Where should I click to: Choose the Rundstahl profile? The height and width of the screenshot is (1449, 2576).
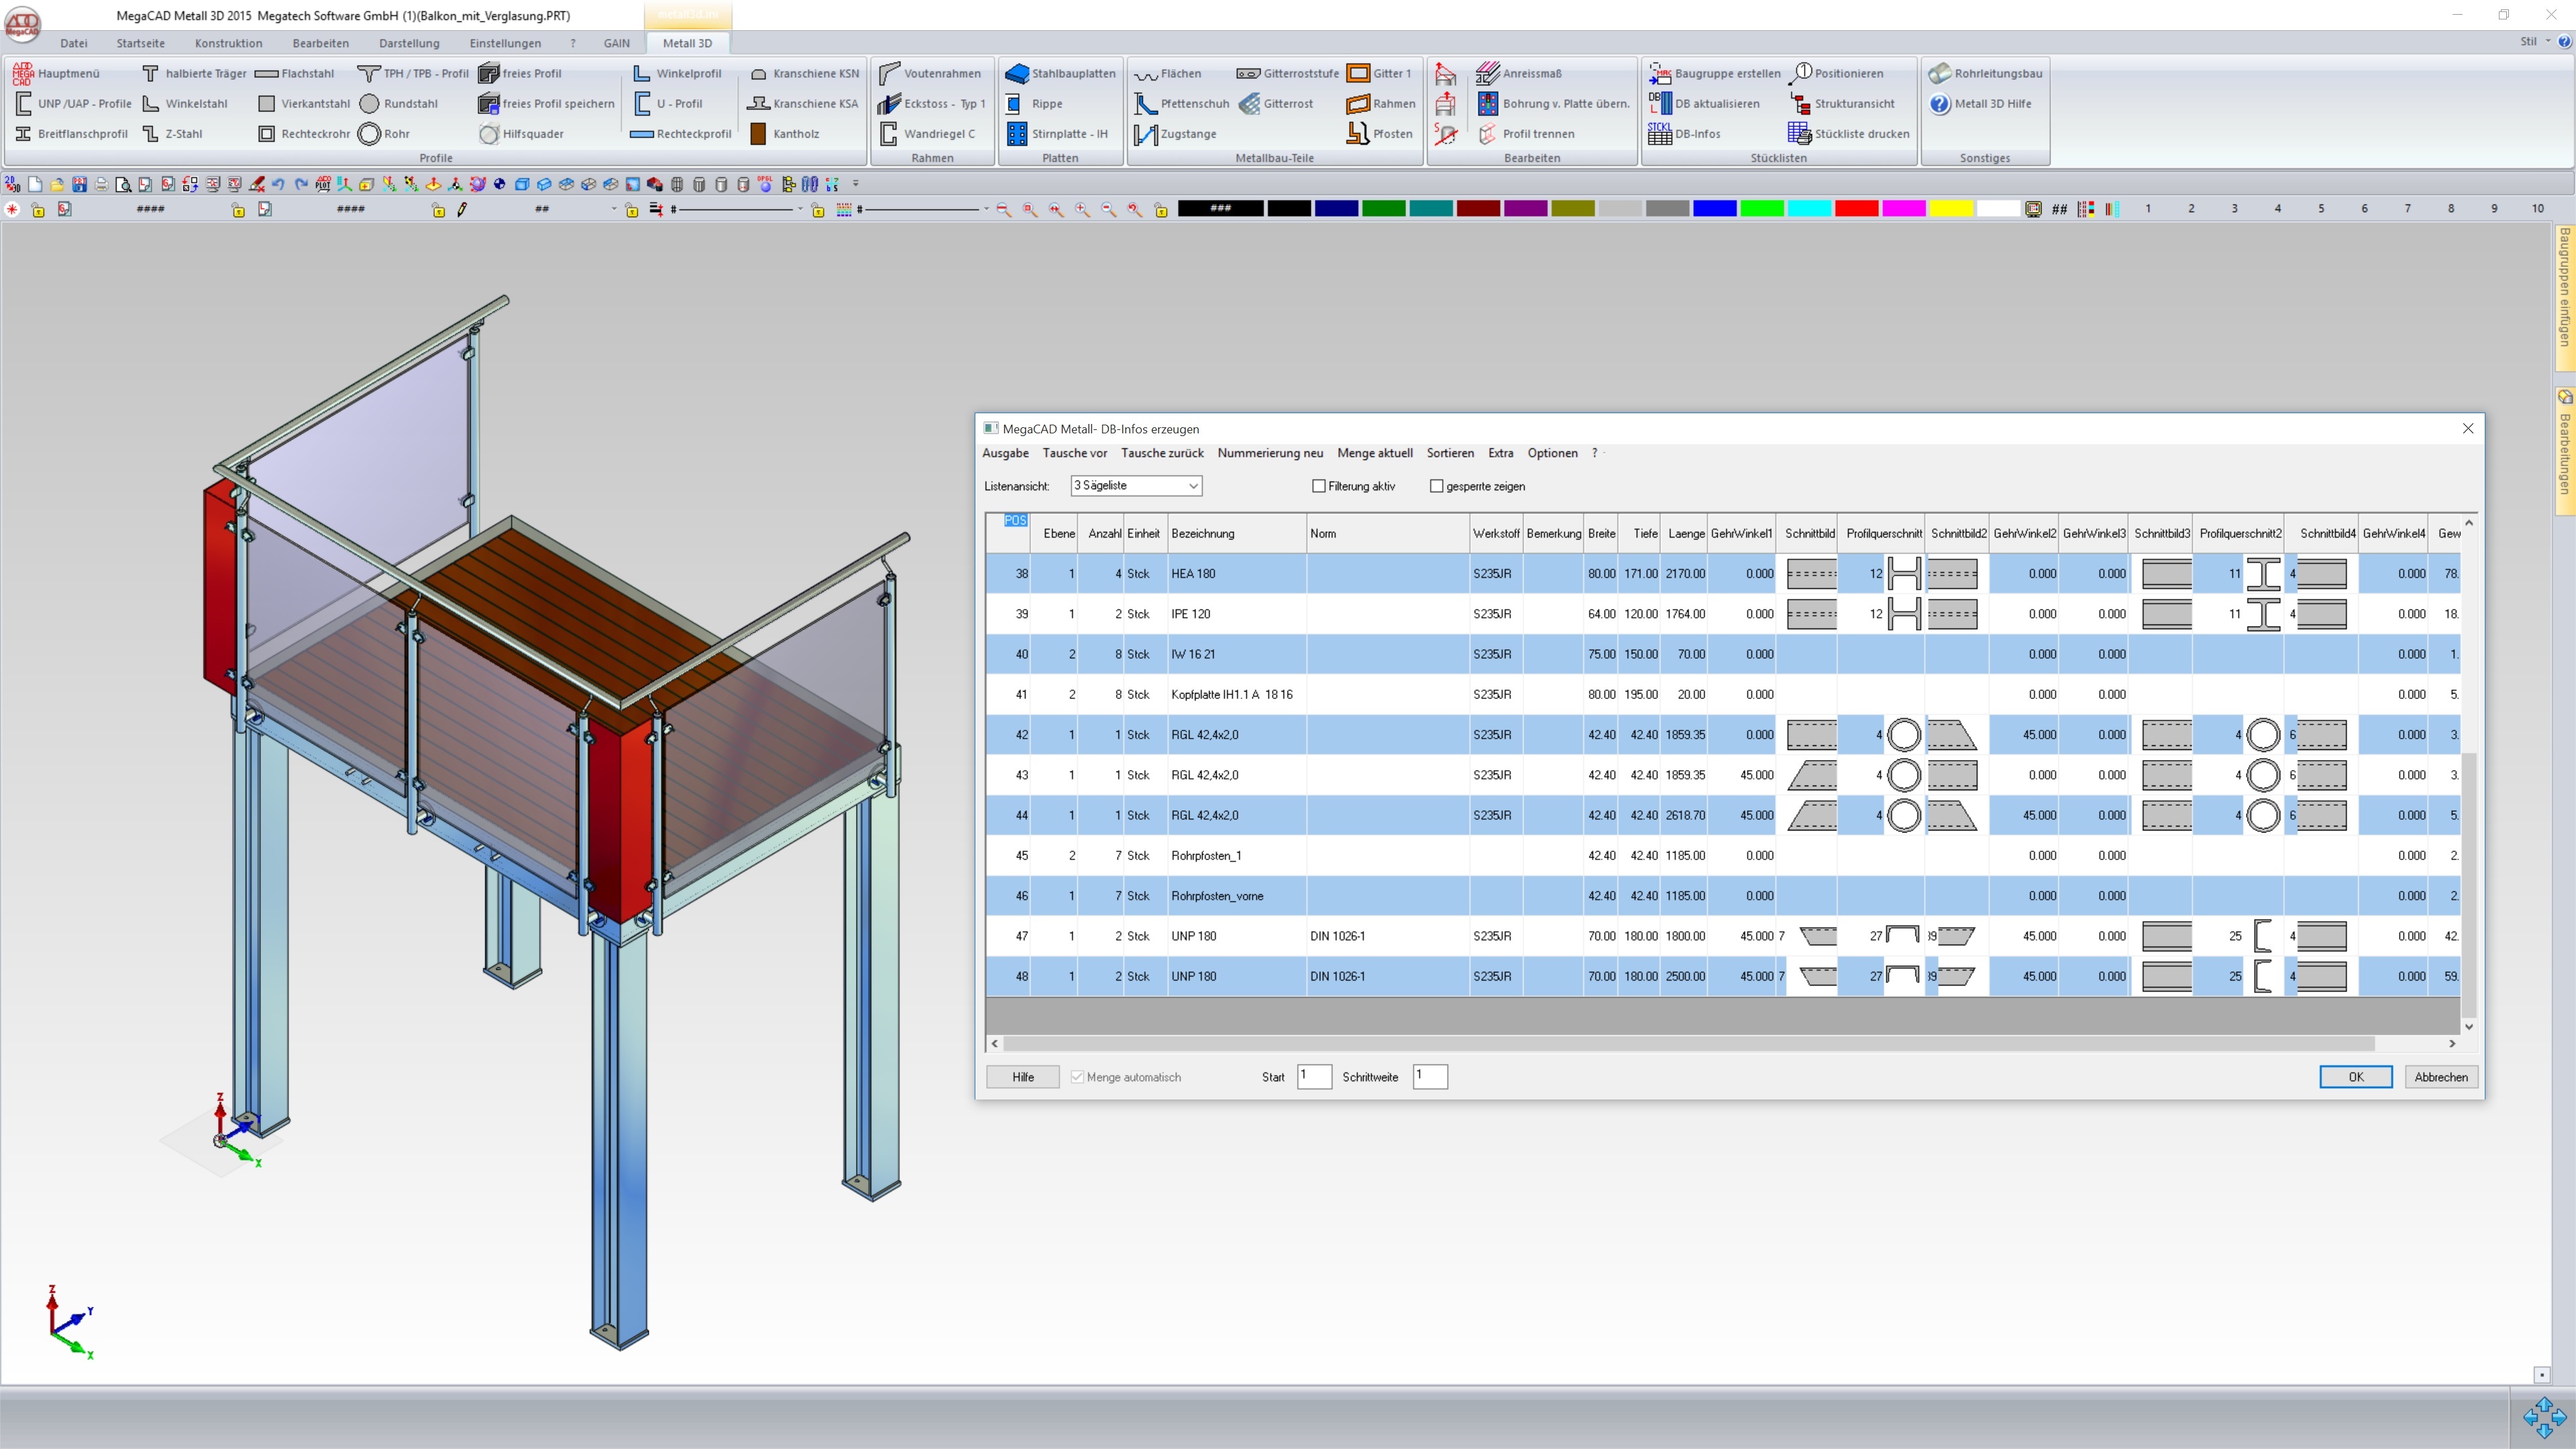[399, 103]
